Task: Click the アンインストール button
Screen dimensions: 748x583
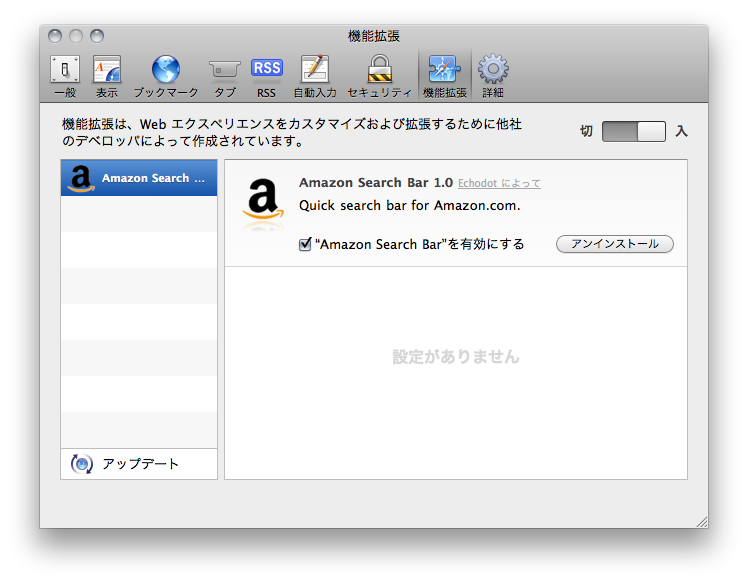Action: pyautogui.click(x=615, y=244)
